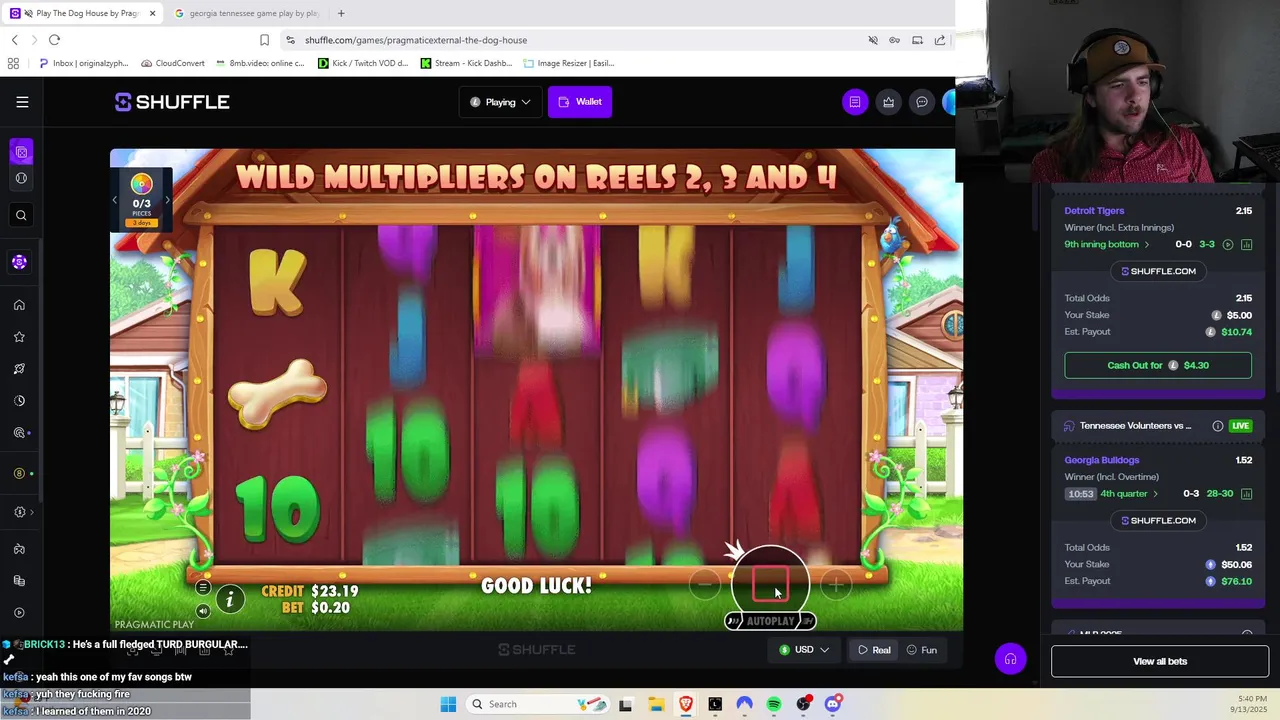Expand the Playing status dropdown
Image resolution: width=1280 pixels, height=720 pixels.
[500, 102]
